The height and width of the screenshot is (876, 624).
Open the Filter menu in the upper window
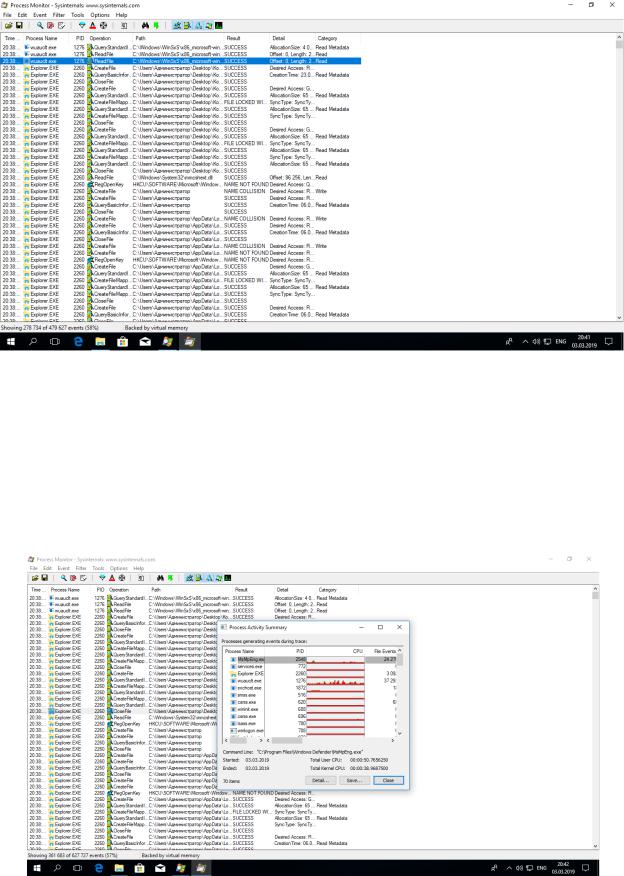59,15
